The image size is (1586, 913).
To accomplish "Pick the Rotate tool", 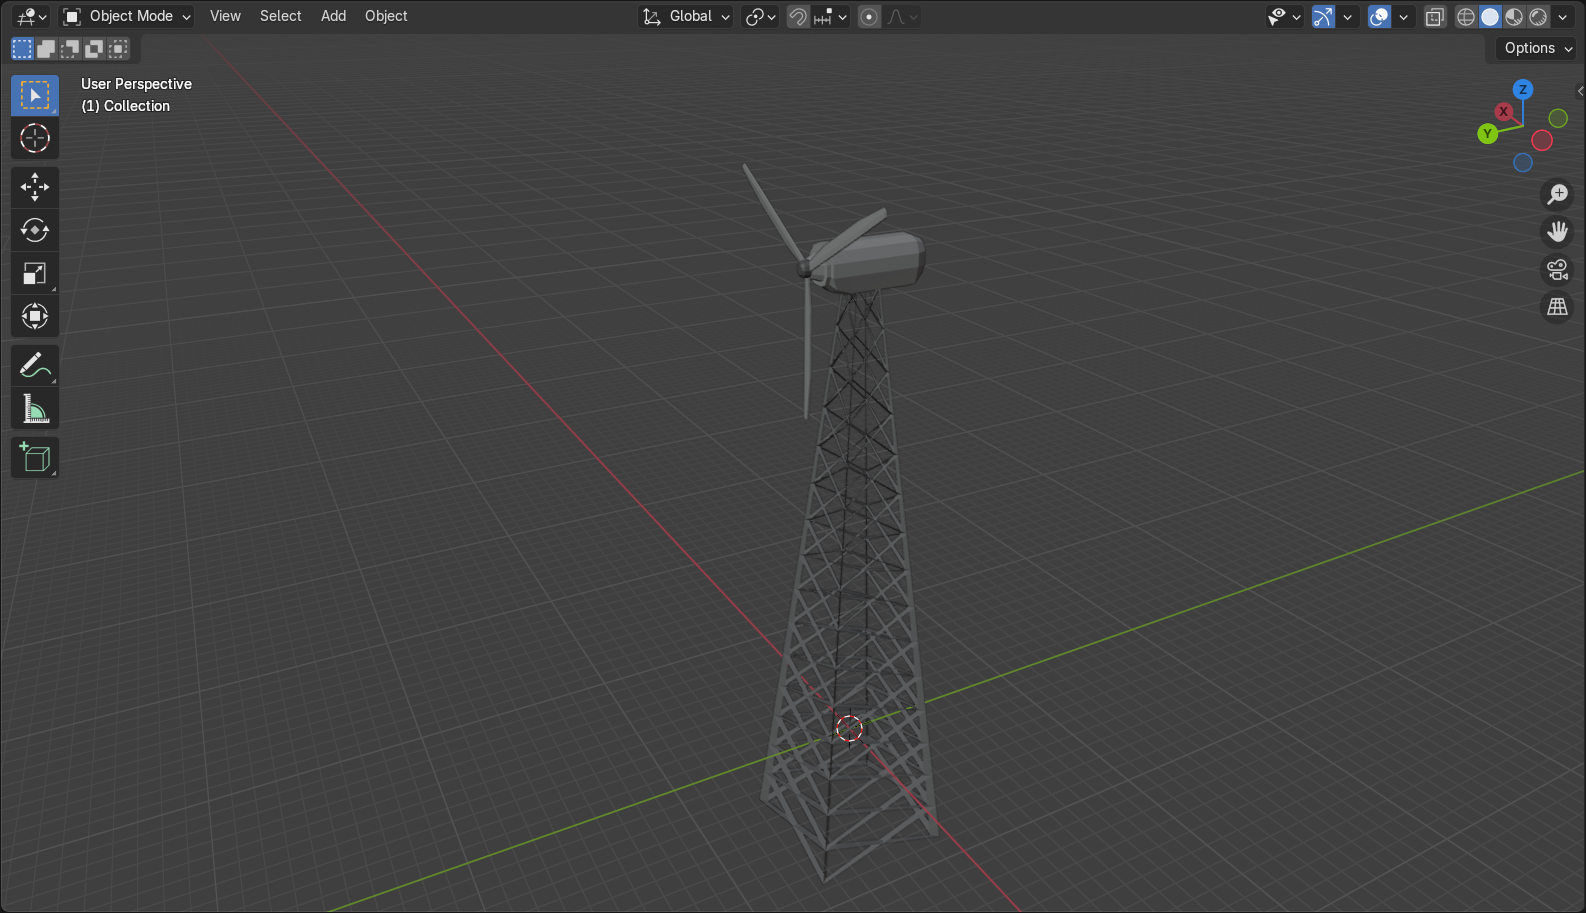I will click(x=35, y=230).
